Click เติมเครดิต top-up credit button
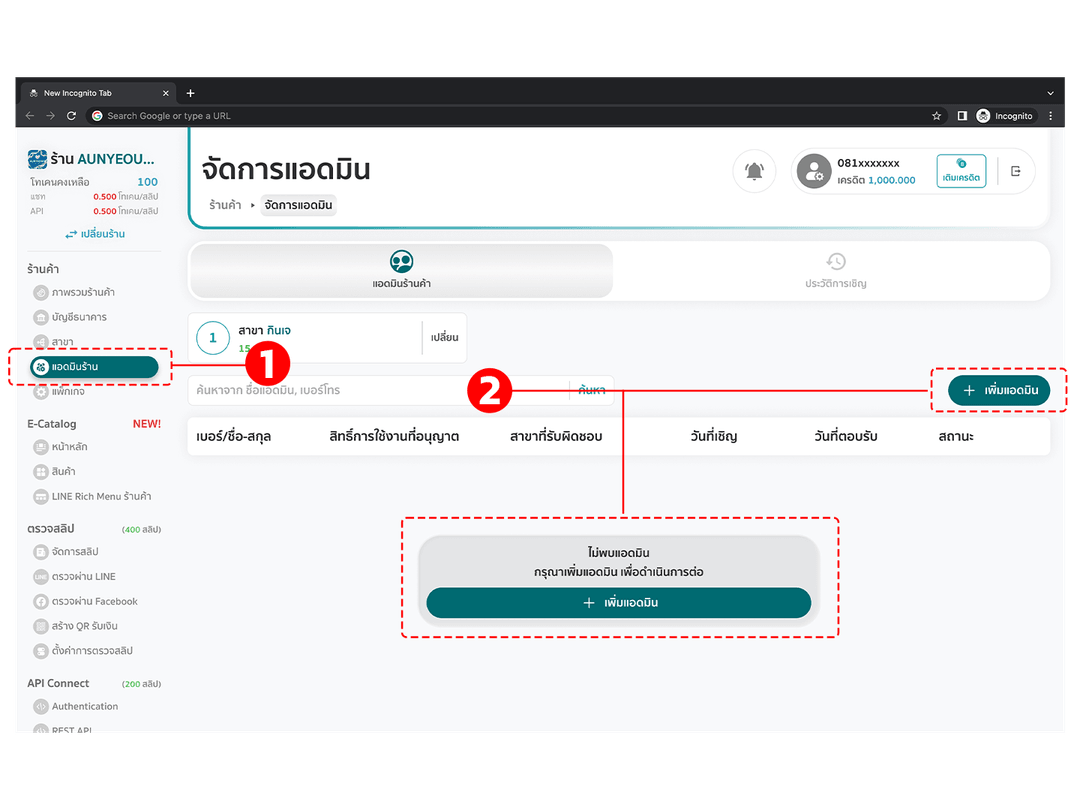Viewport: 1080px width, 810px height. [x=961, y=171]
